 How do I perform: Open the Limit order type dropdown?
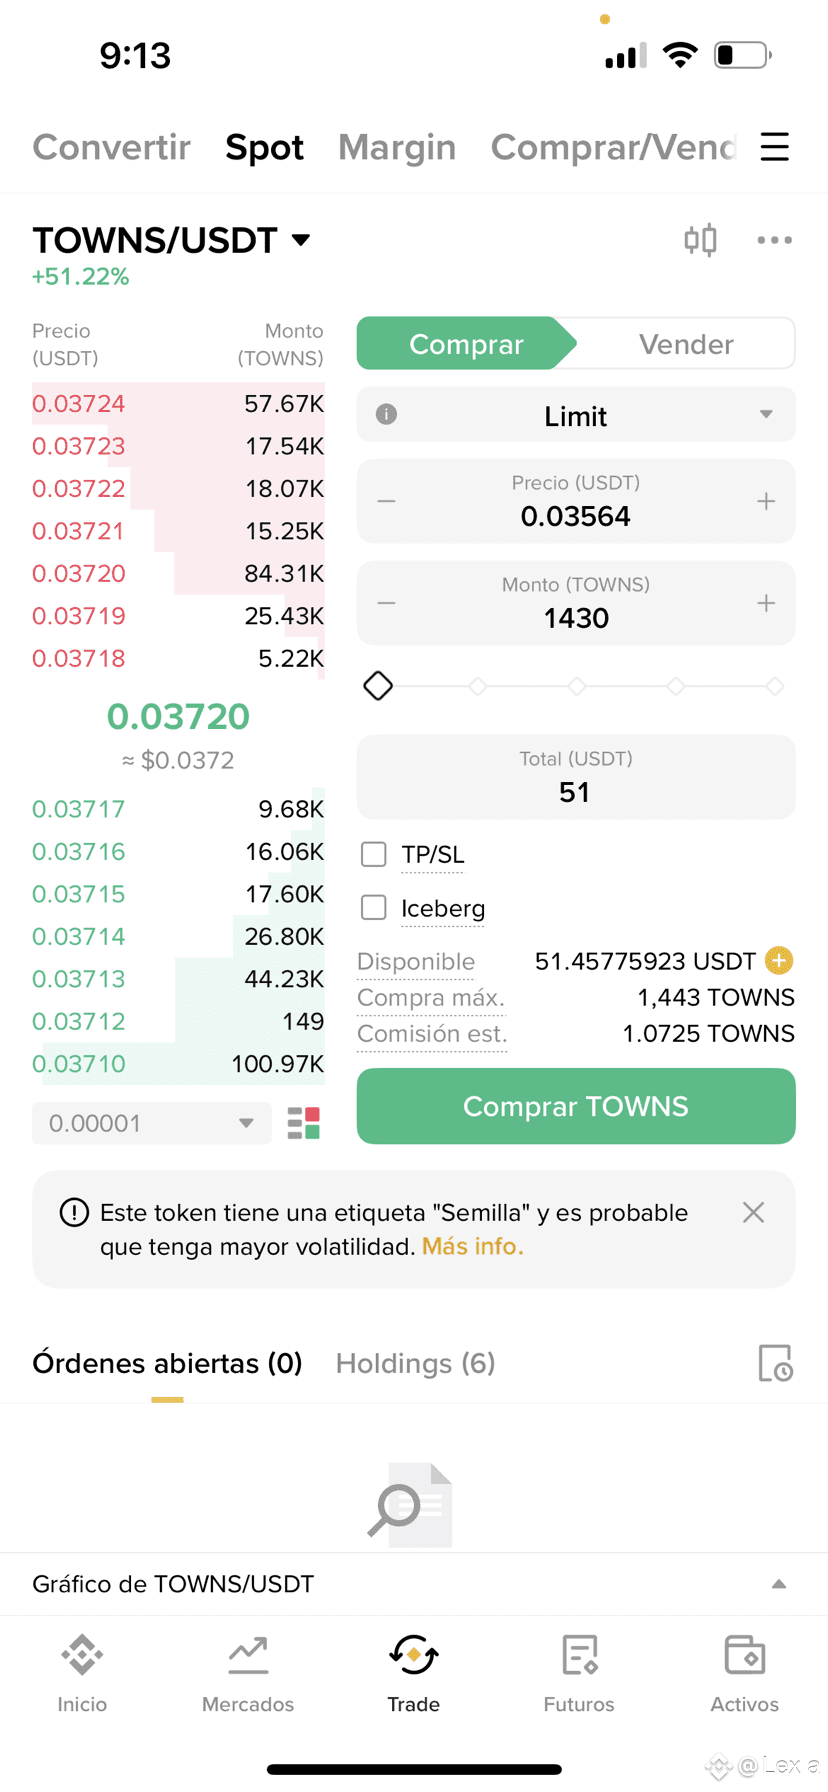[x=576, y=414]
